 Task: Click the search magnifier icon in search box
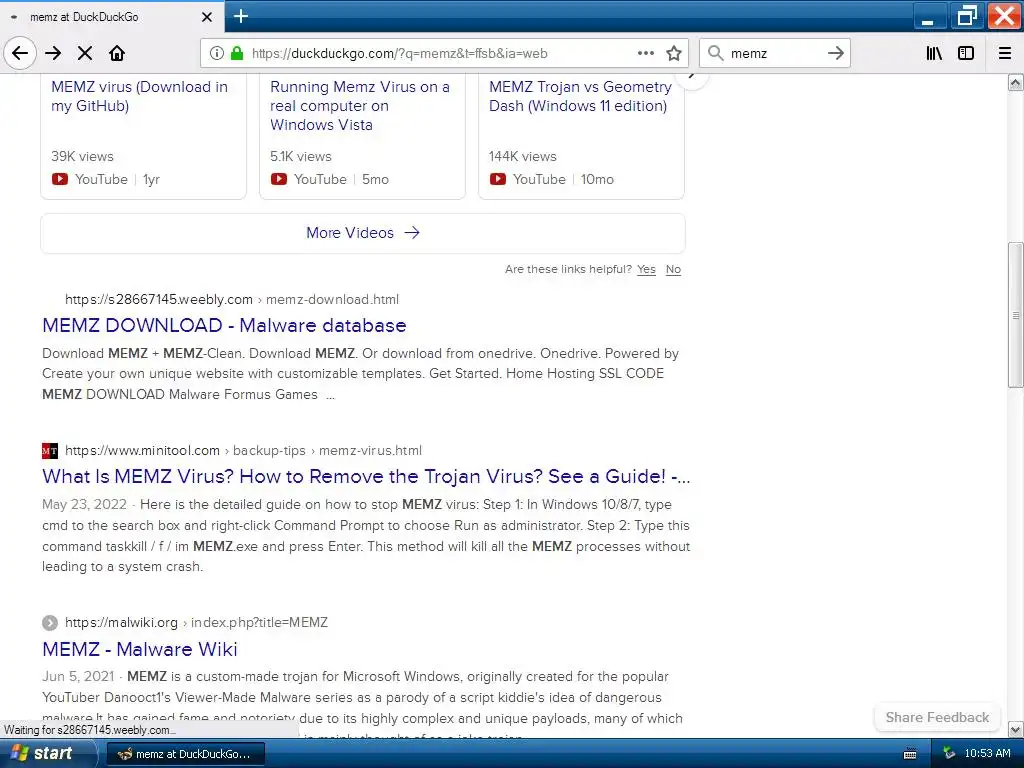[716, 53]
